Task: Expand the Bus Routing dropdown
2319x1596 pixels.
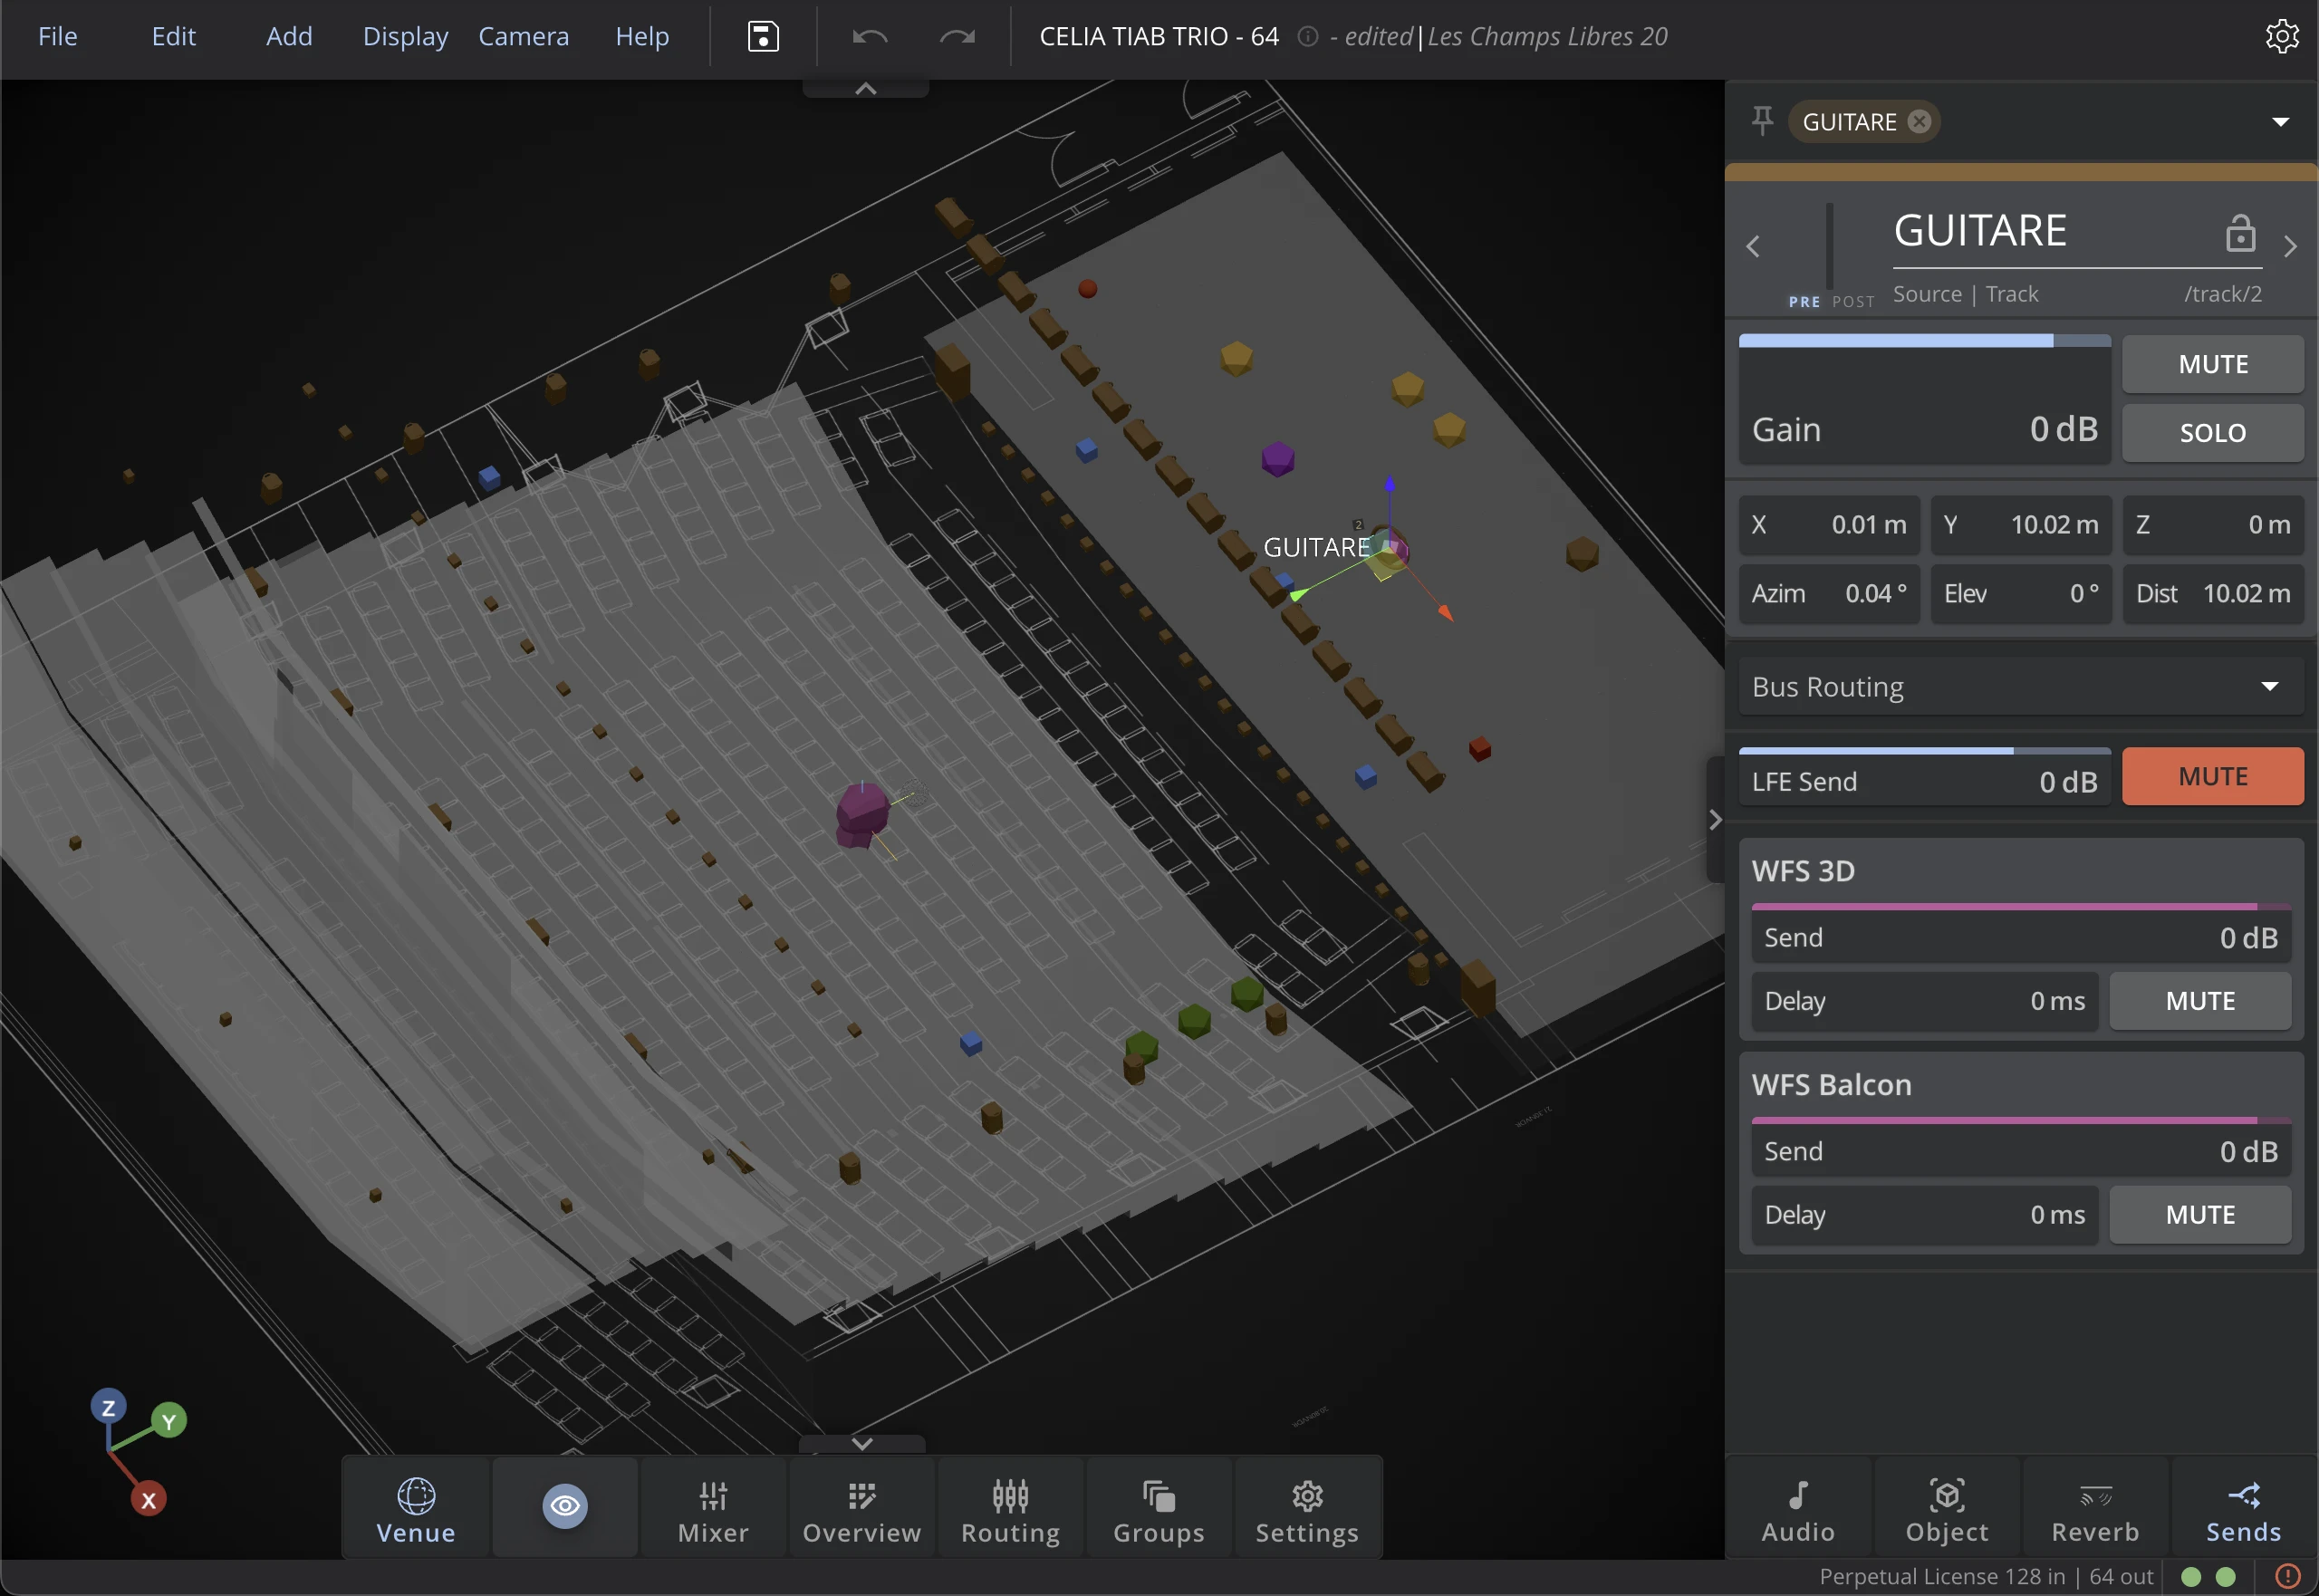Action: (x=2021, y=687)
